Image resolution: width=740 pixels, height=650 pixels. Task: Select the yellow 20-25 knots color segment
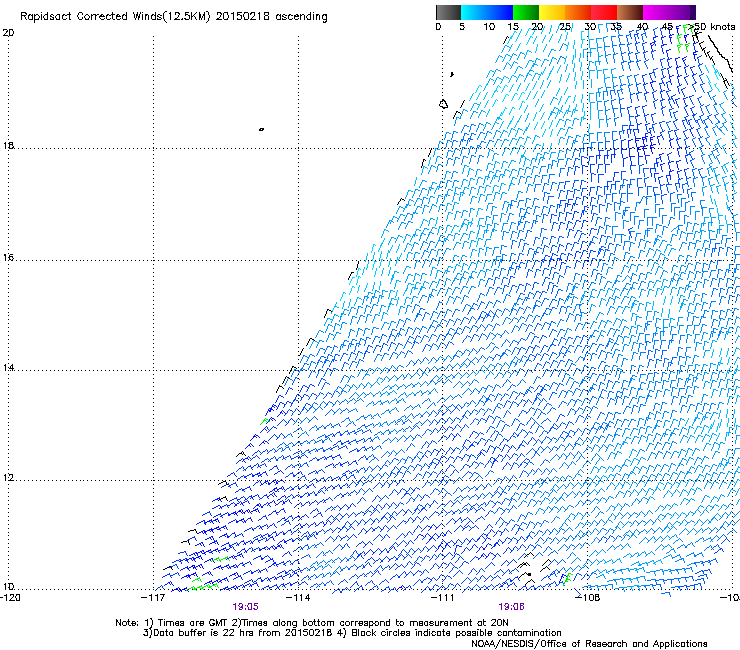(x=552, y=12)
